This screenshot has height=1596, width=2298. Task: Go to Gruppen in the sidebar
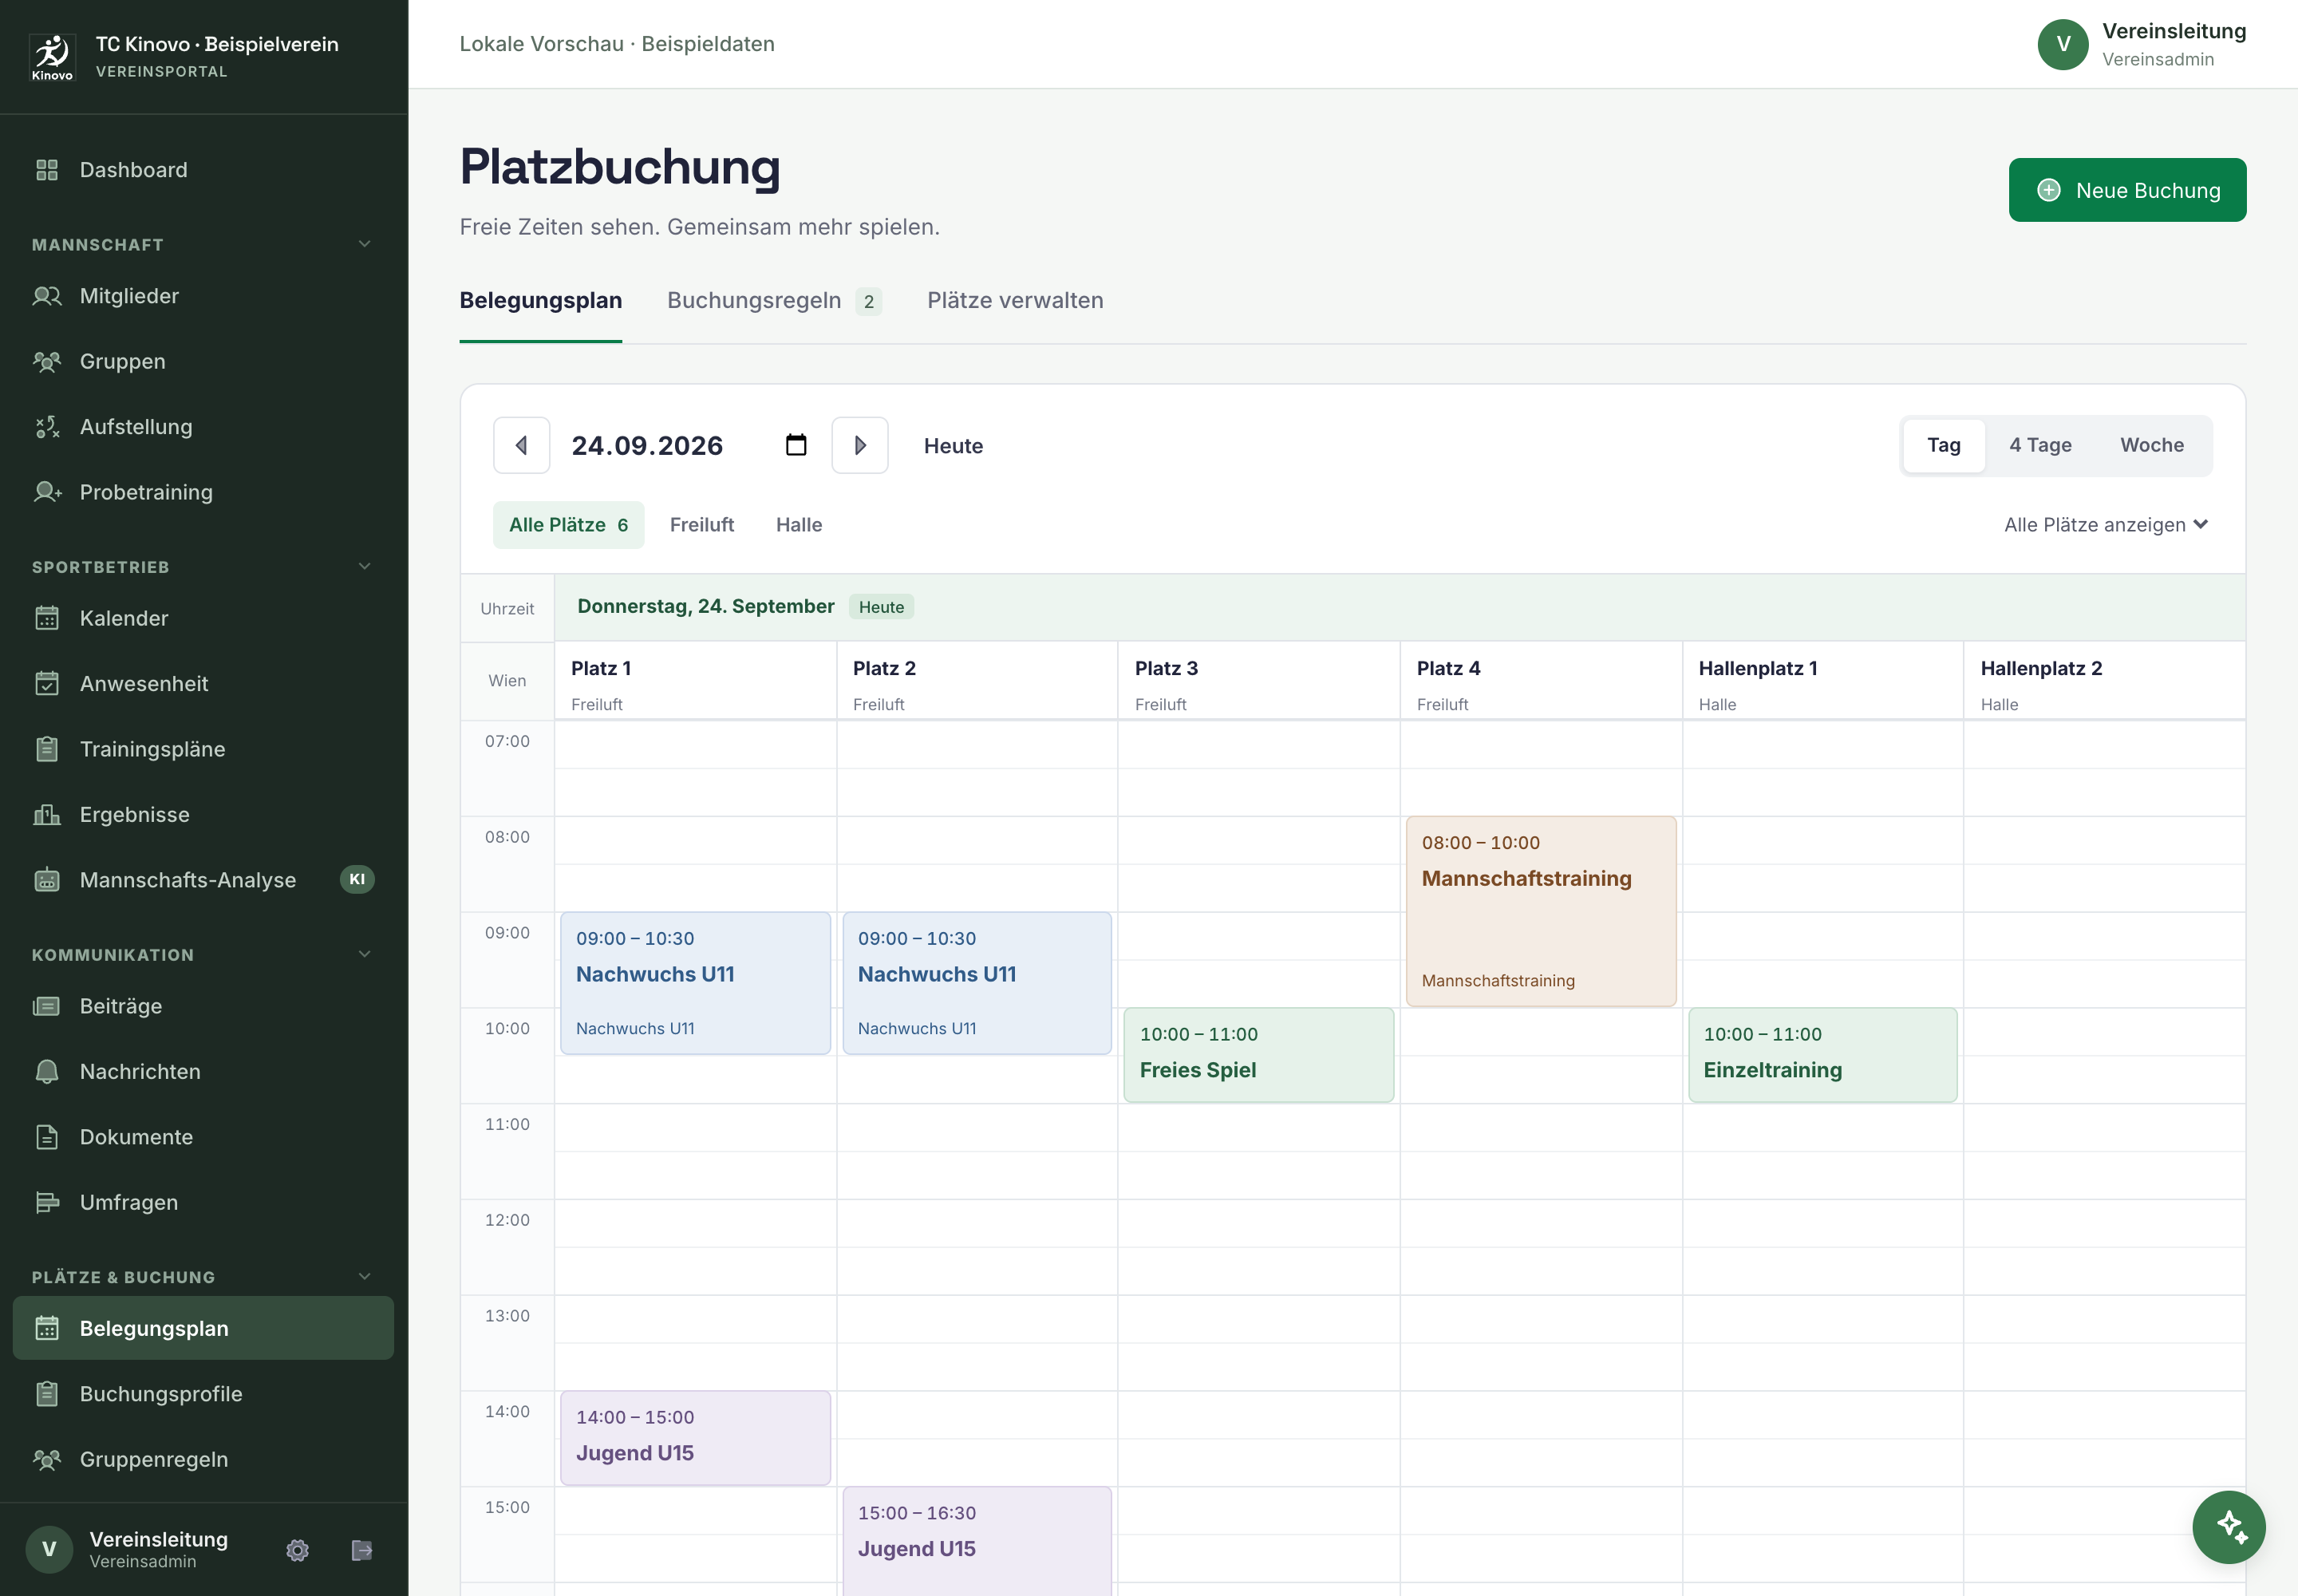203,361
